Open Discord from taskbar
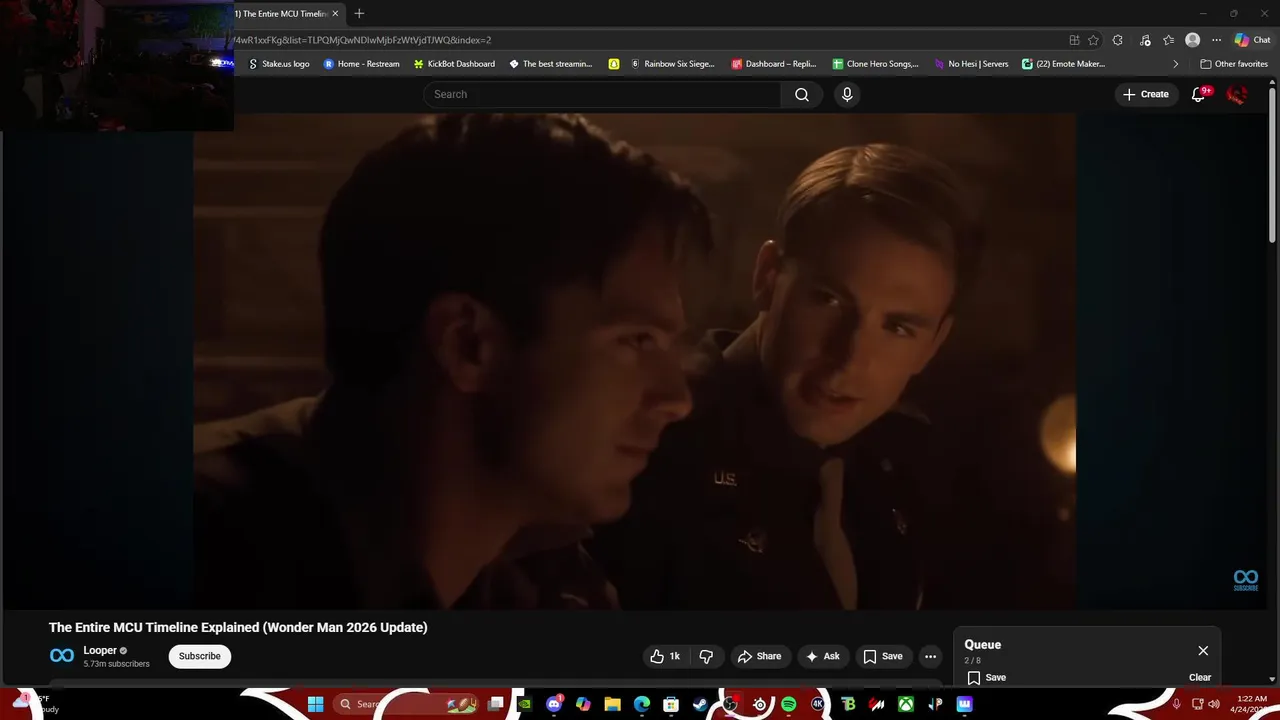 pos(554,704)
